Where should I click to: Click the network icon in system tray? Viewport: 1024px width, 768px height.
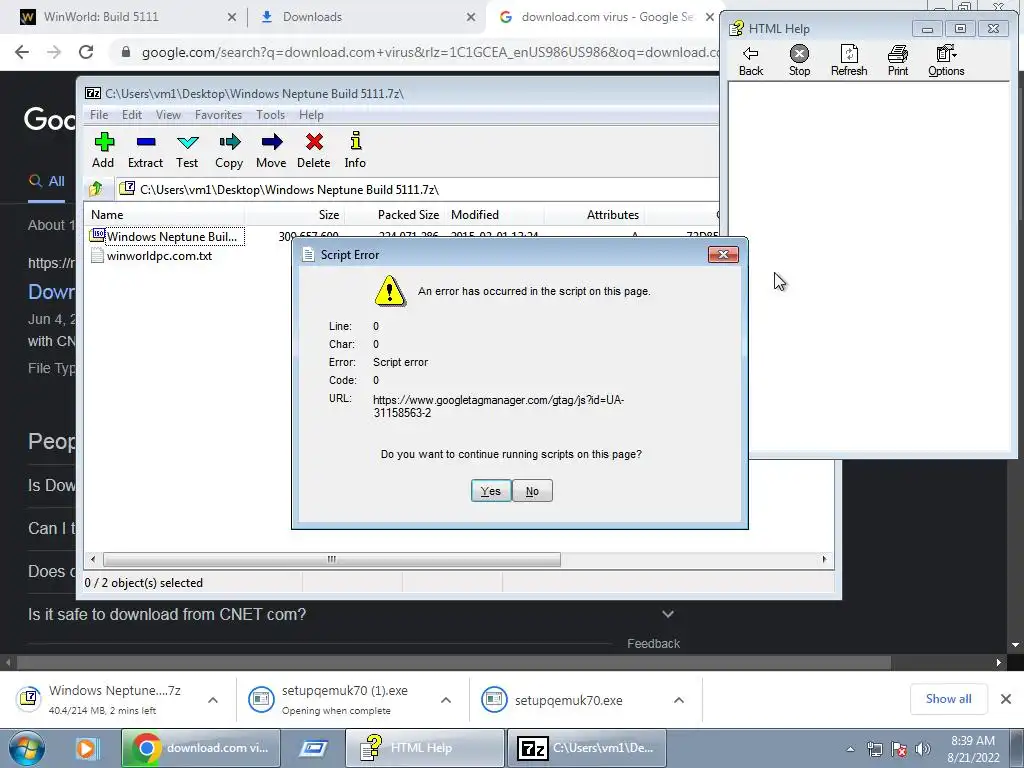[x=874, y=749]
